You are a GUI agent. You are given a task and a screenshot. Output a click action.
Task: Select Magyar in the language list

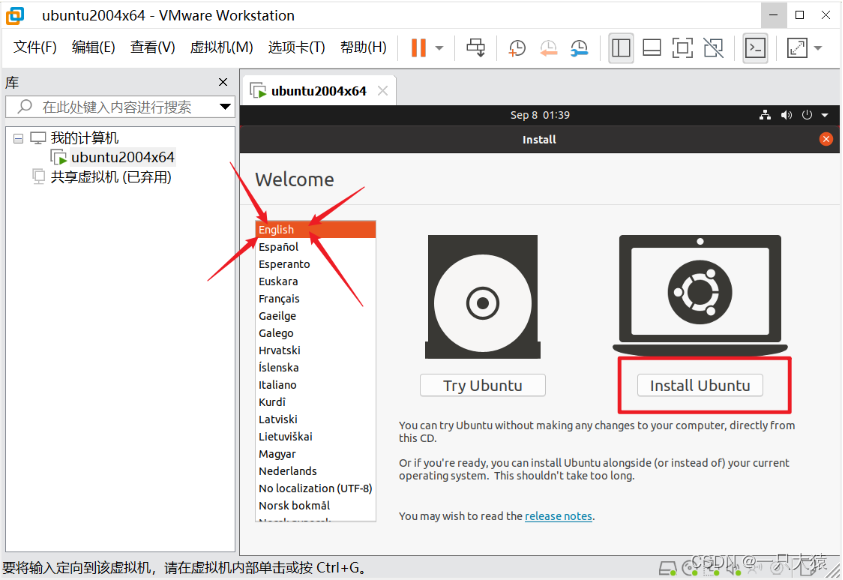point(316,454)
